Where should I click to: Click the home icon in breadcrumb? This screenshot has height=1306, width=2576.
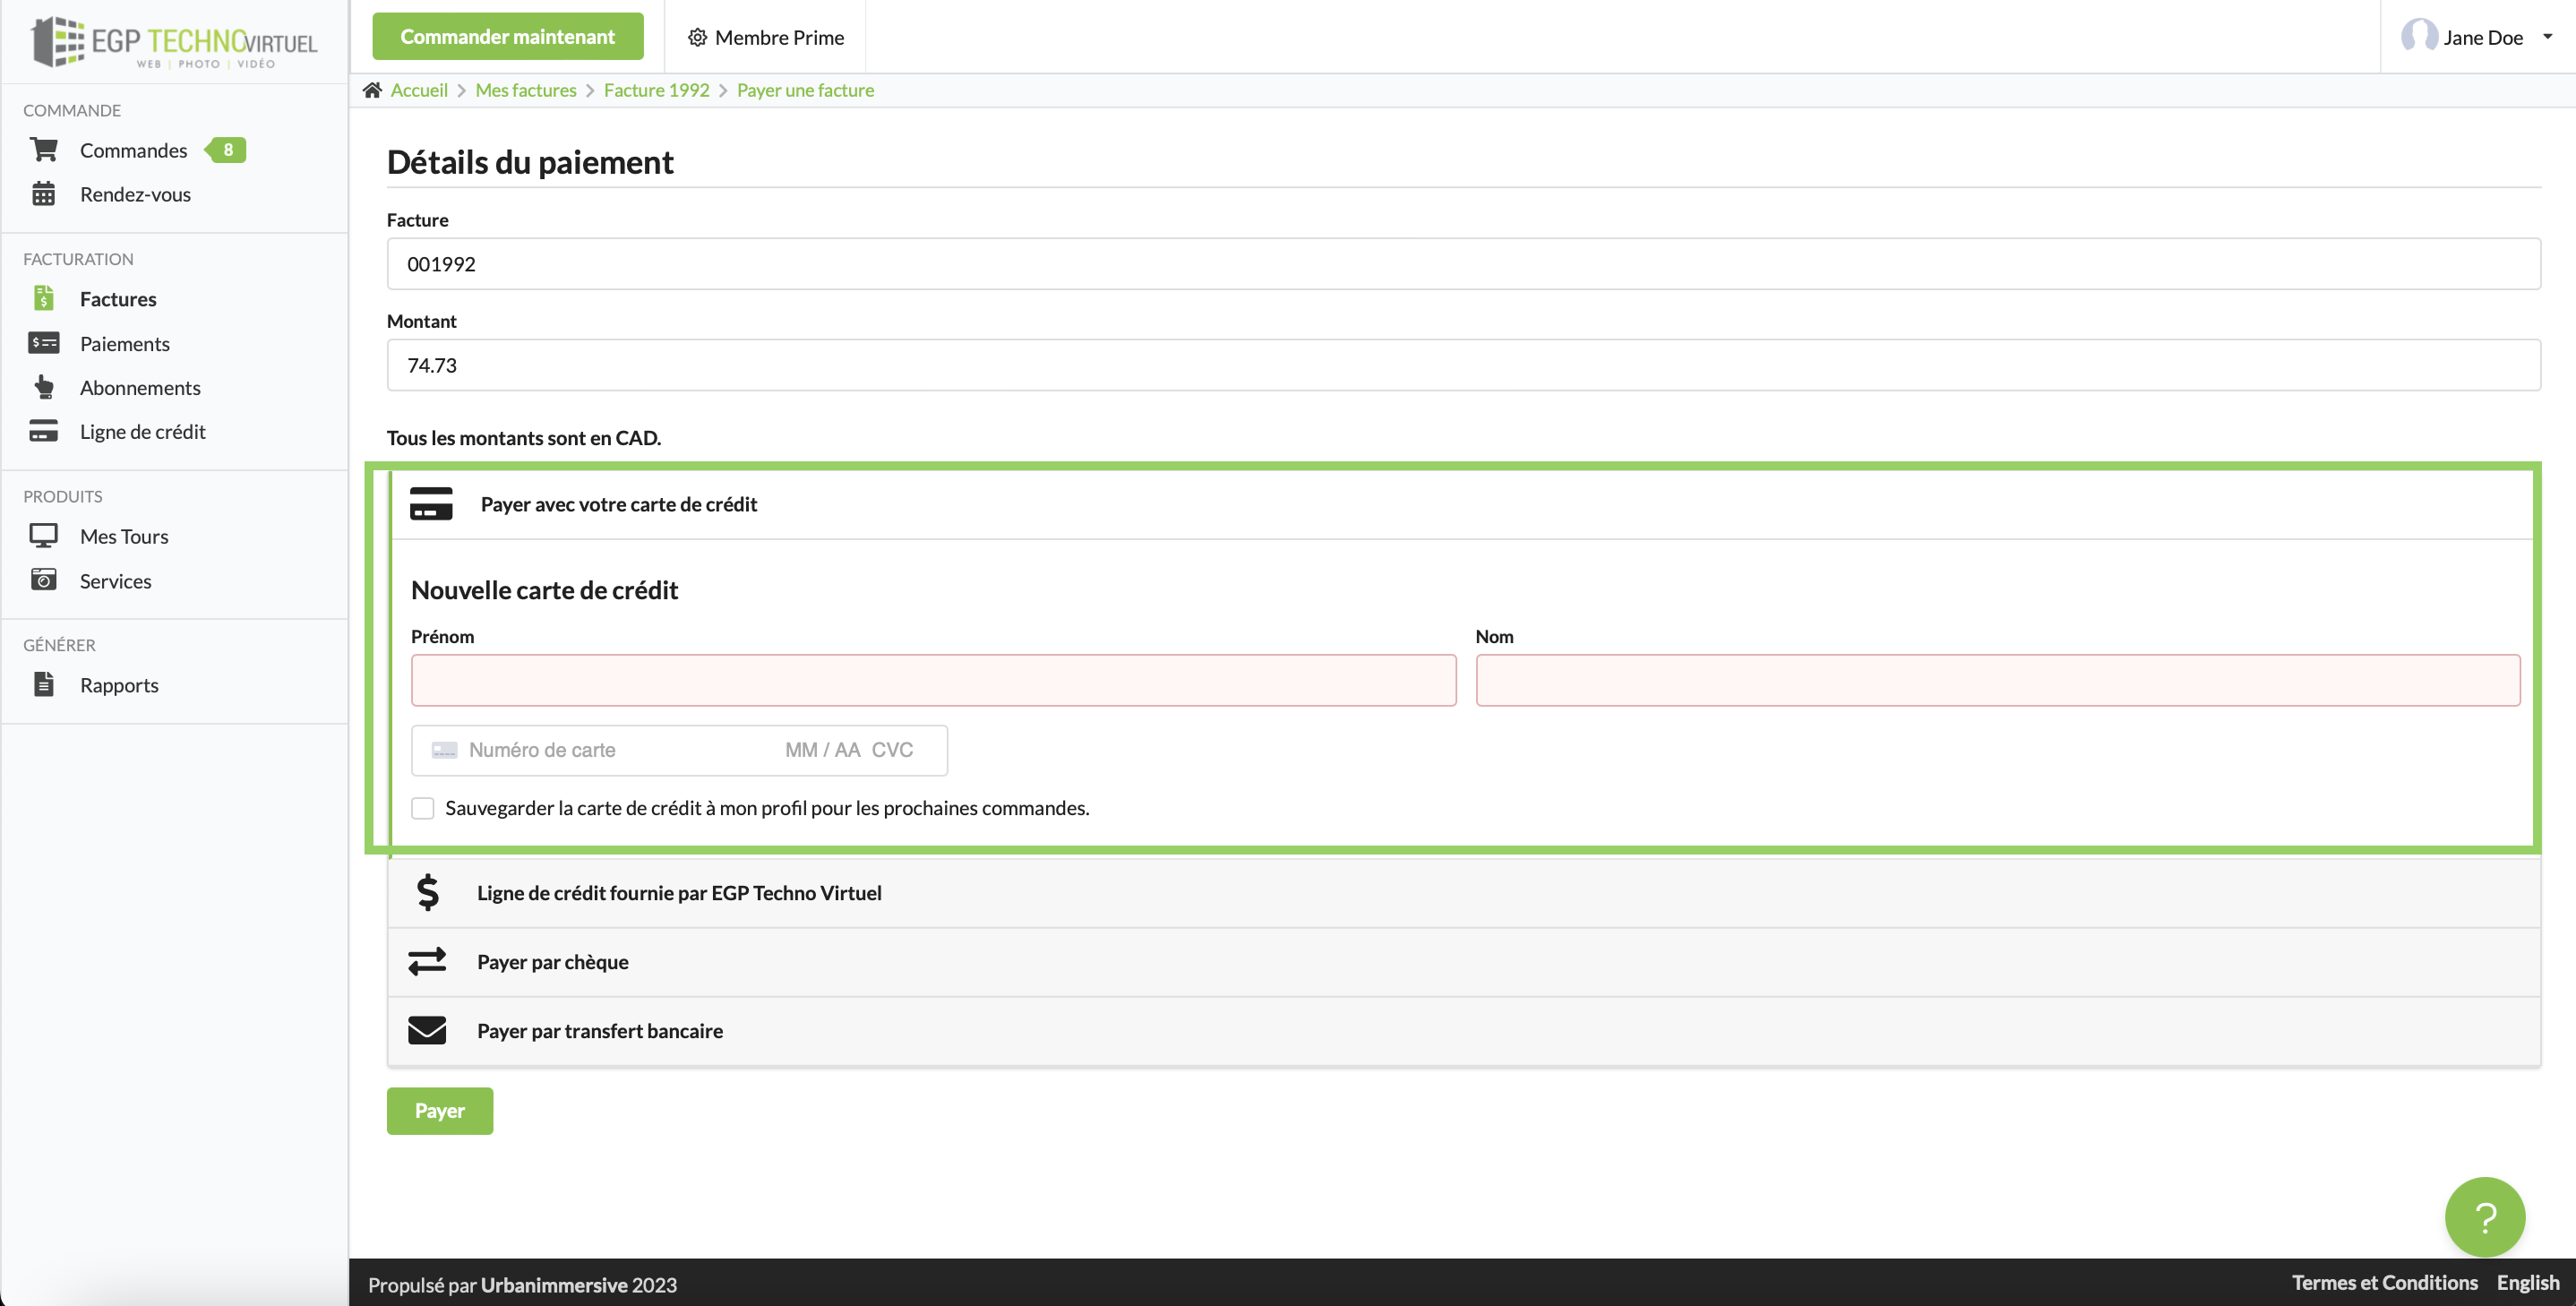coord(372,90)
